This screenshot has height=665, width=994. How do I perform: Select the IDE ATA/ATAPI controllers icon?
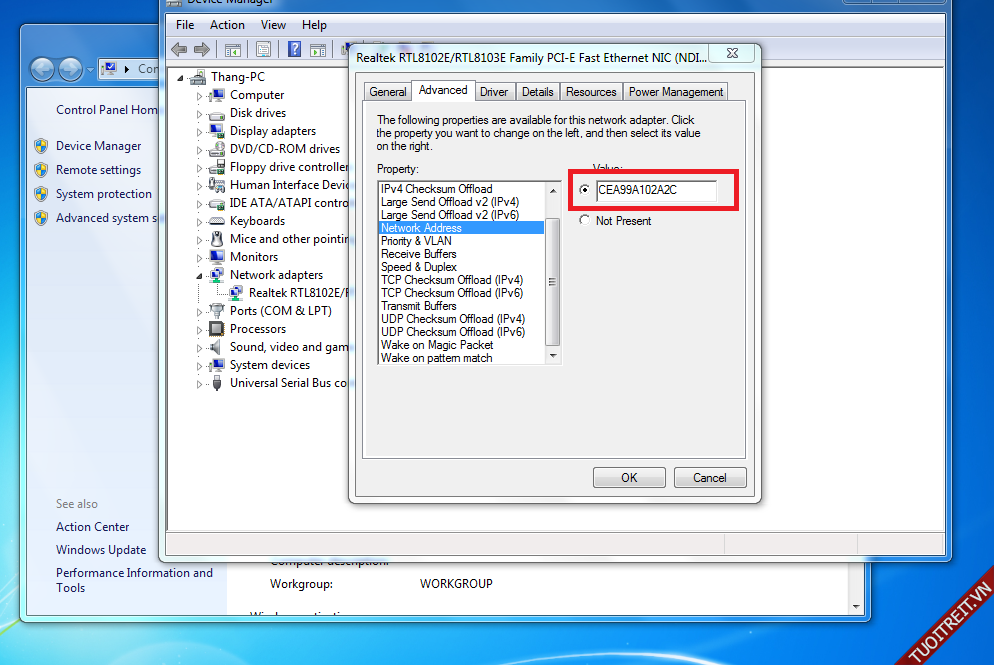(217, 203)
